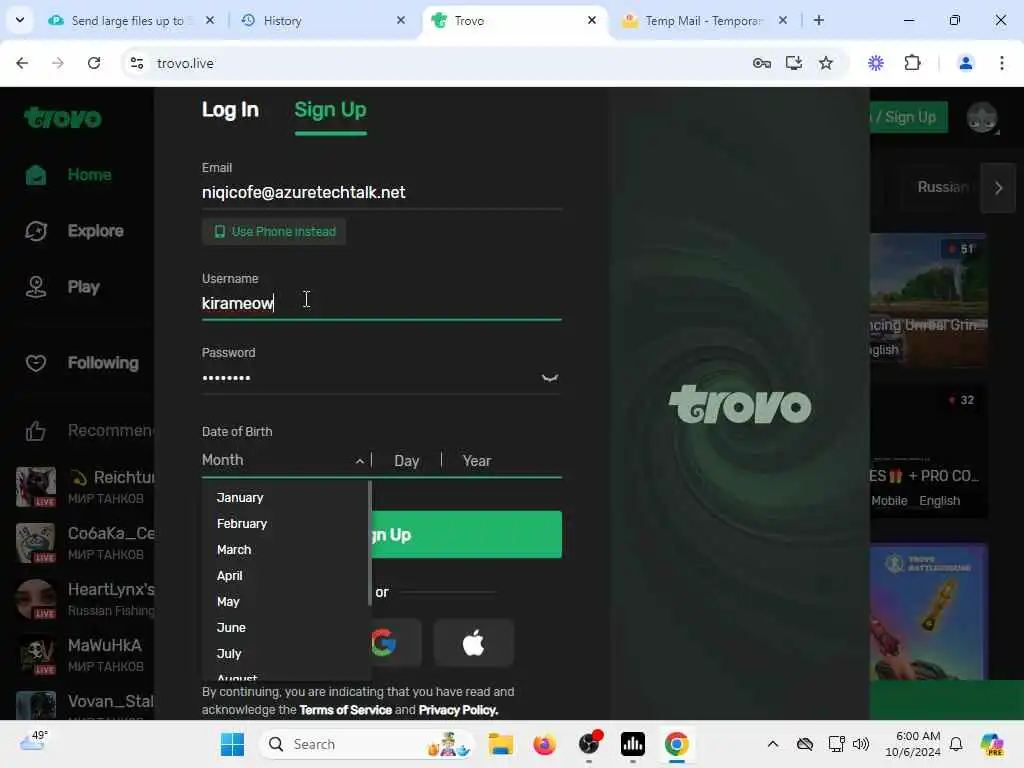Screen dimensions: 1024x768
Task: Open the Windows Start menu
Action: click(232, 744)
